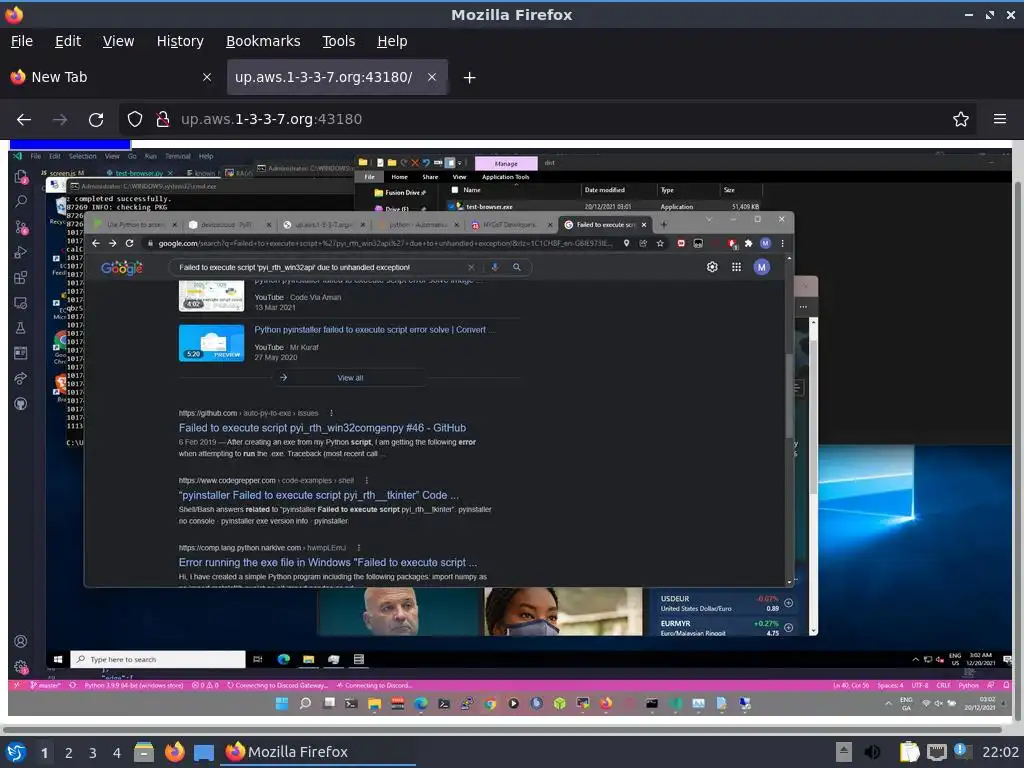The image size is (1024, 768).
Task: Click the horizontal page scrollbar
Action: coord(503,729)
